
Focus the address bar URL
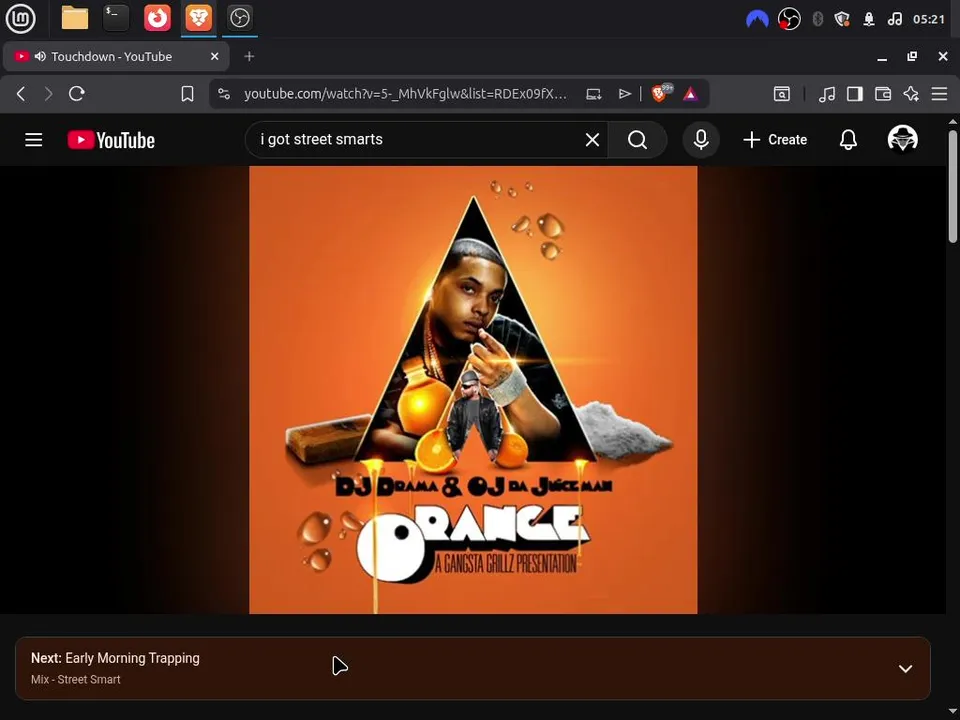click(405, 94)
